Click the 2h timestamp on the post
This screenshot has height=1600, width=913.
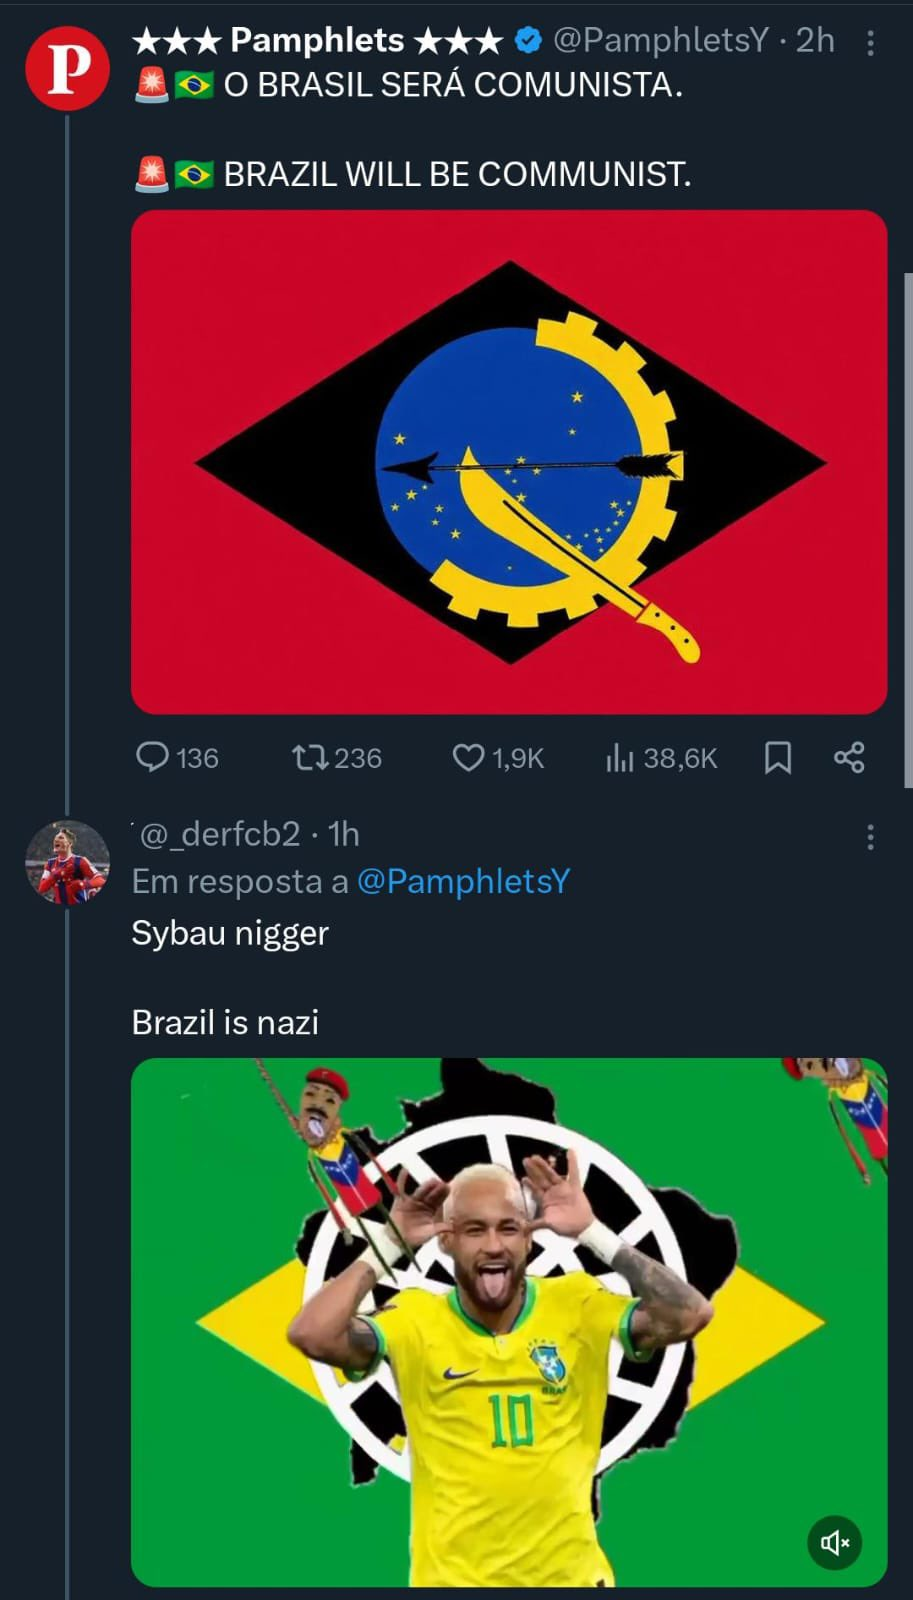click(815, 40)
